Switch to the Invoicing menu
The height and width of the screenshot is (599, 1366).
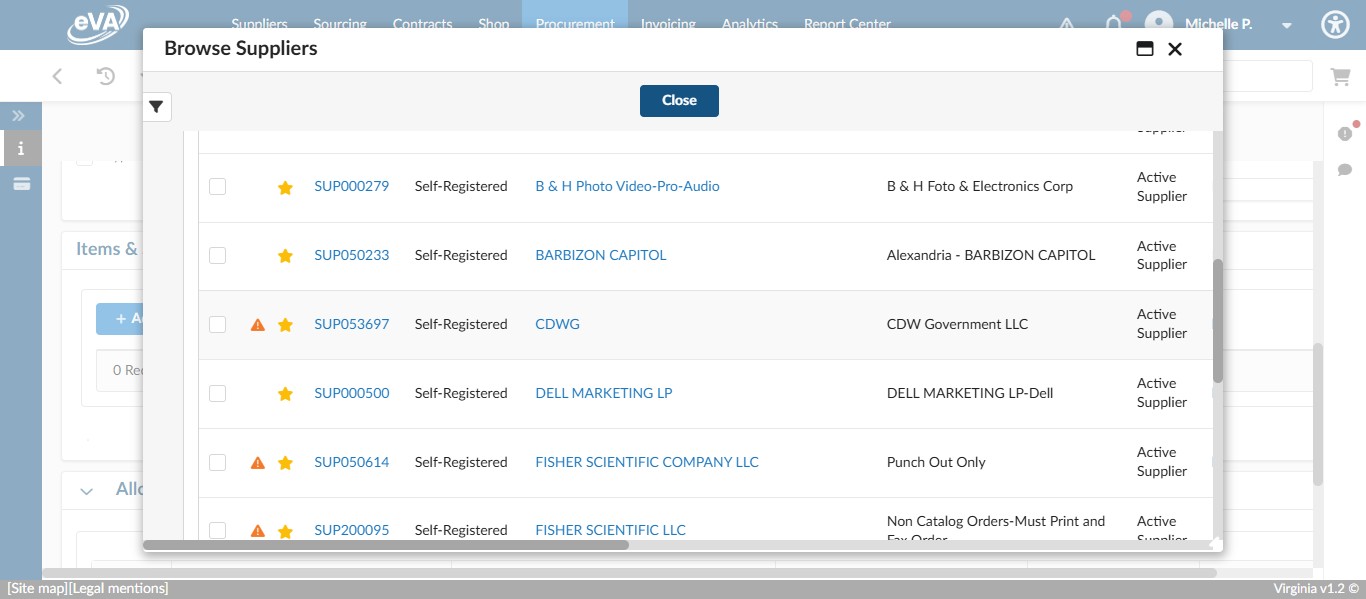(x=668, y=23)
